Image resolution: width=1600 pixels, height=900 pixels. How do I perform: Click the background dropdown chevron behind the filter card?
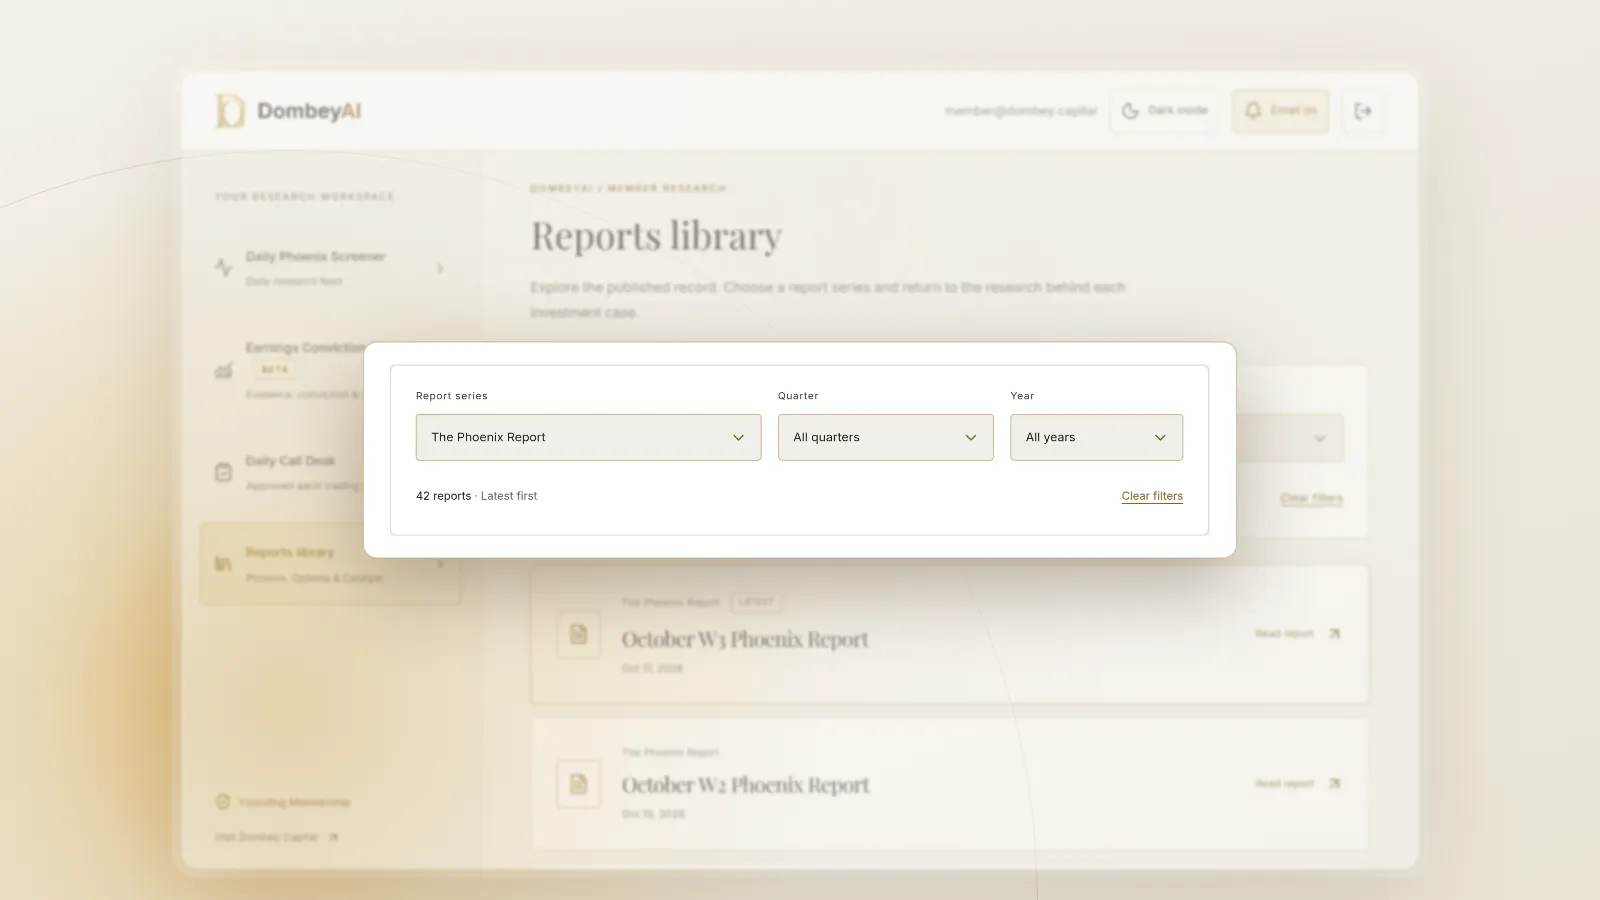(x=1320, y=439)
